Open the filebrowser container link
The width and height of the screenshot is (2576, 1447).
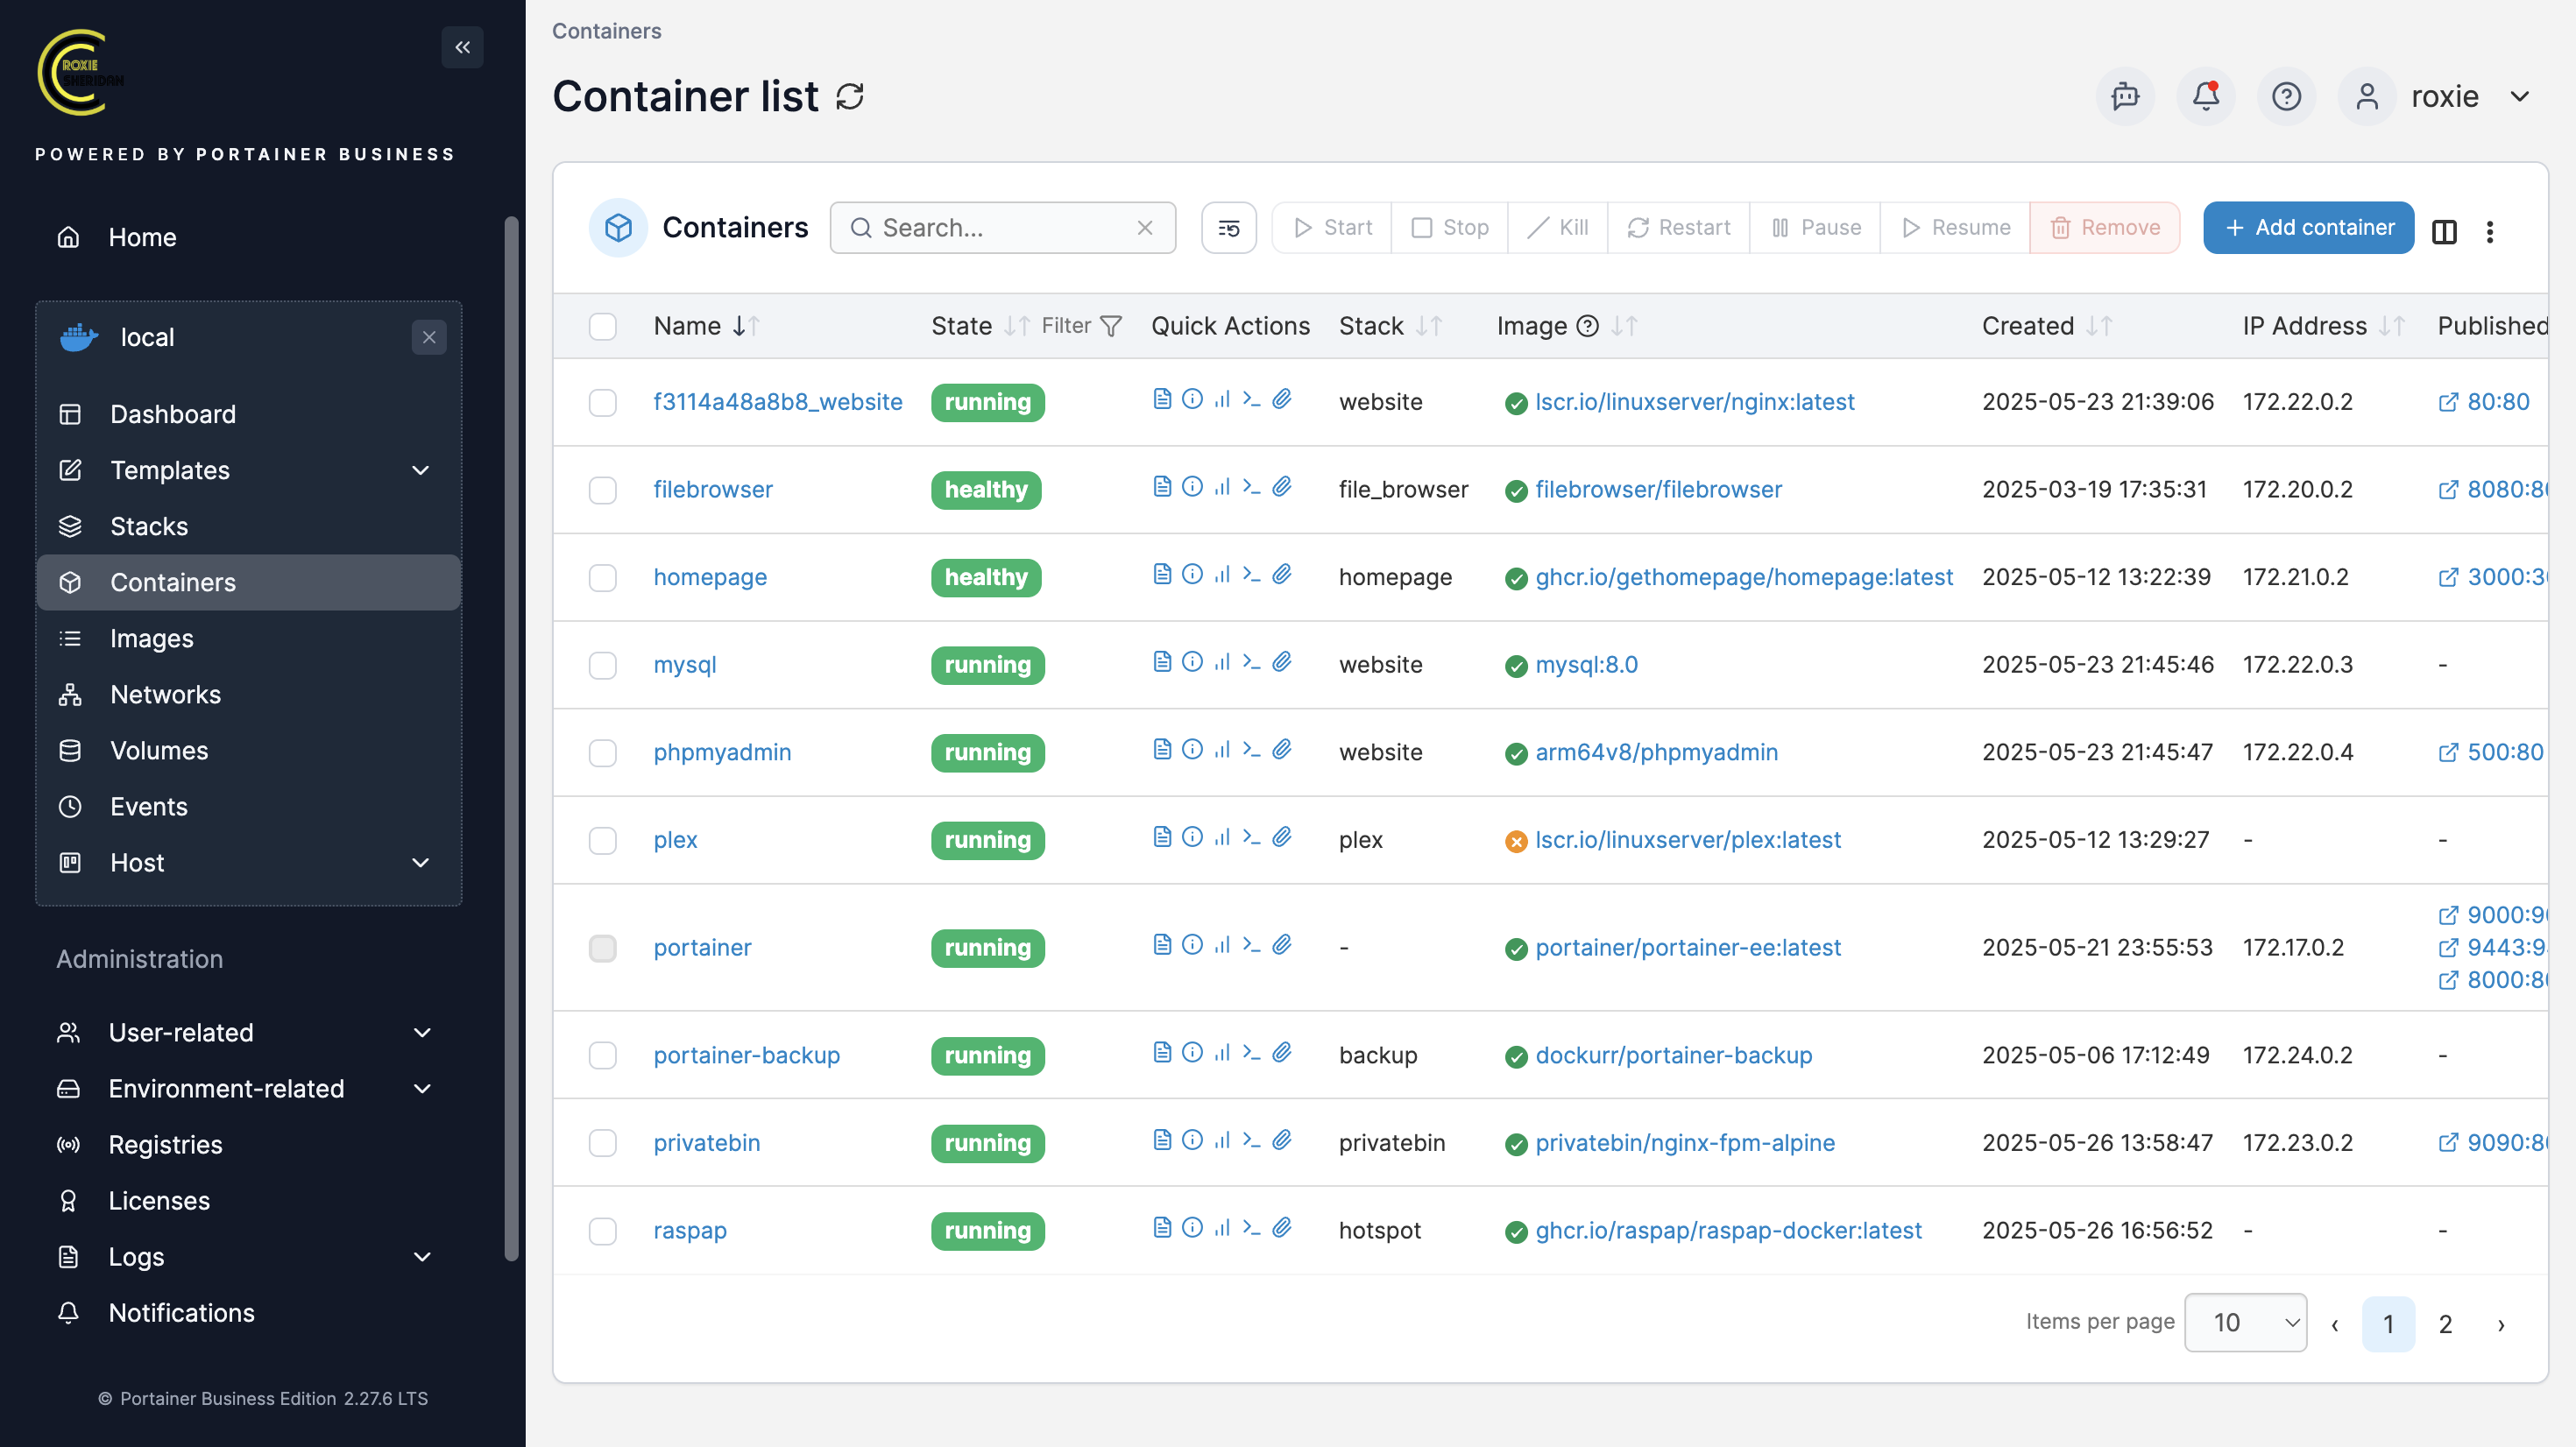point(713,490)
